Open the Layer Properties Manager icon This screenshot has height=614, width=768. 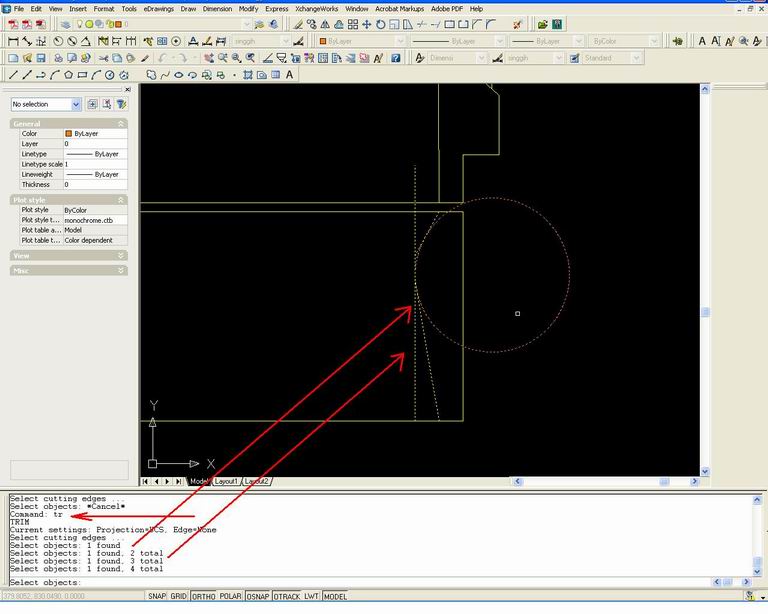tap(65, 24)
